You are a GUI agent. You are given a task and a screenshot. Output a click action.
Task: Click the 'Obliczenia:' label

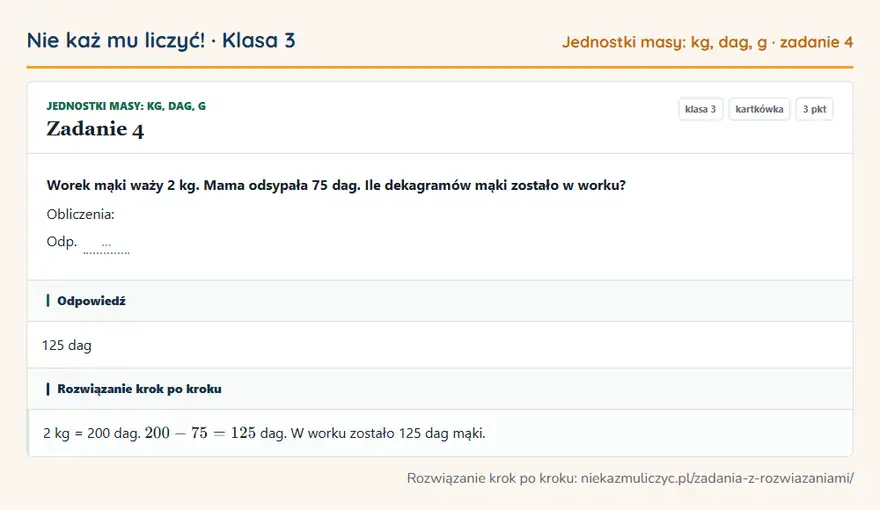(x=80, y=214)
